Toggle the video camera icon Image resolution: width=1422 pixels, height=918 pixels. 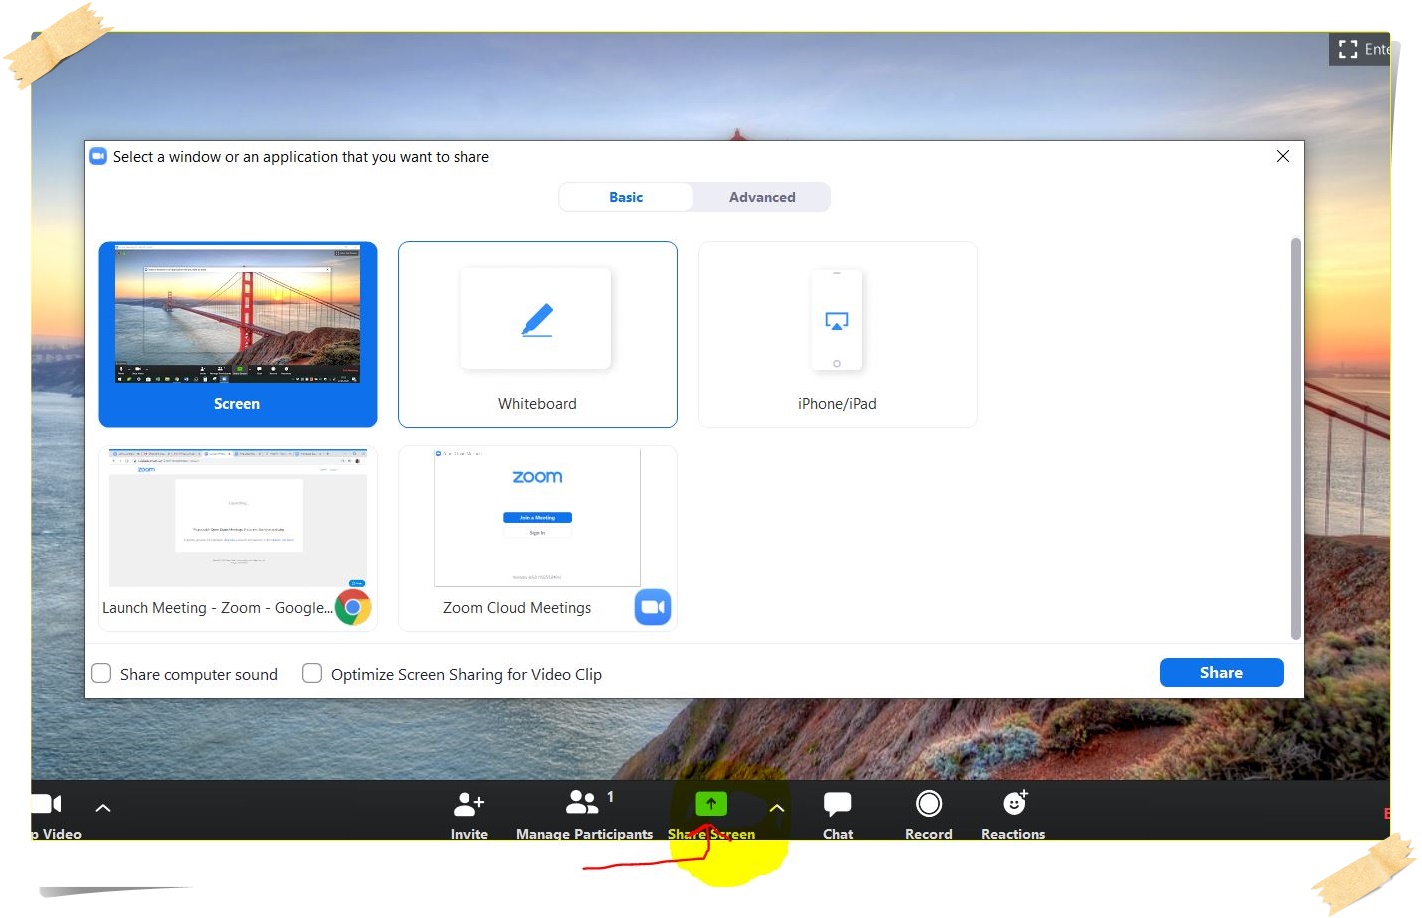click(x=47, y=804)
